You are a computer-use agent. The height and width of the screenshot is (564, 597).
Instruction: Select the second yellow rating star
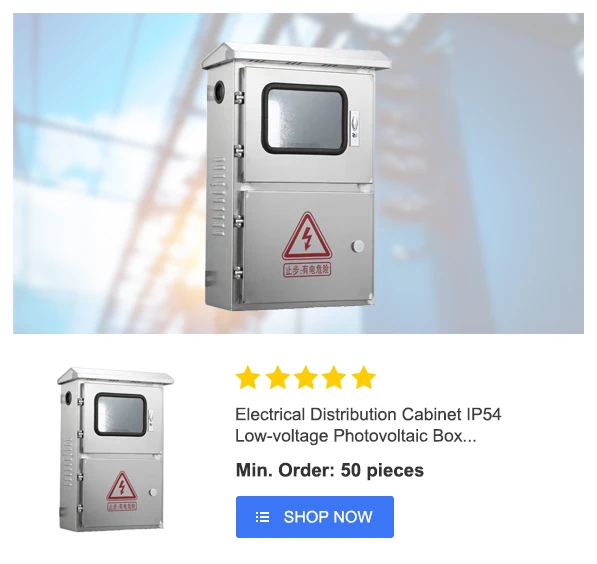tap(277, 377)
